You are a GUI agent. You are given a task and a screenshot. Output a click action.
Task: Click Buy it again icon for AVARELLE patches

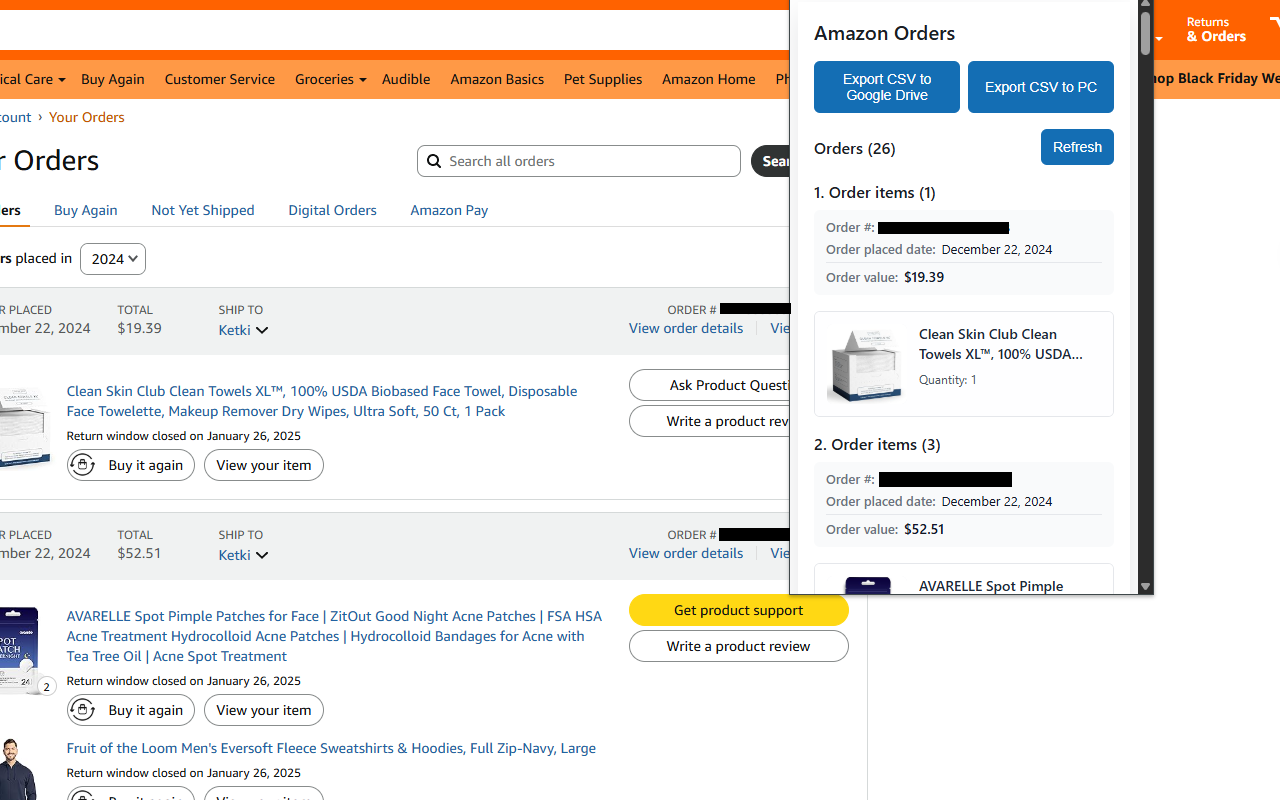[x=83, y=710]
